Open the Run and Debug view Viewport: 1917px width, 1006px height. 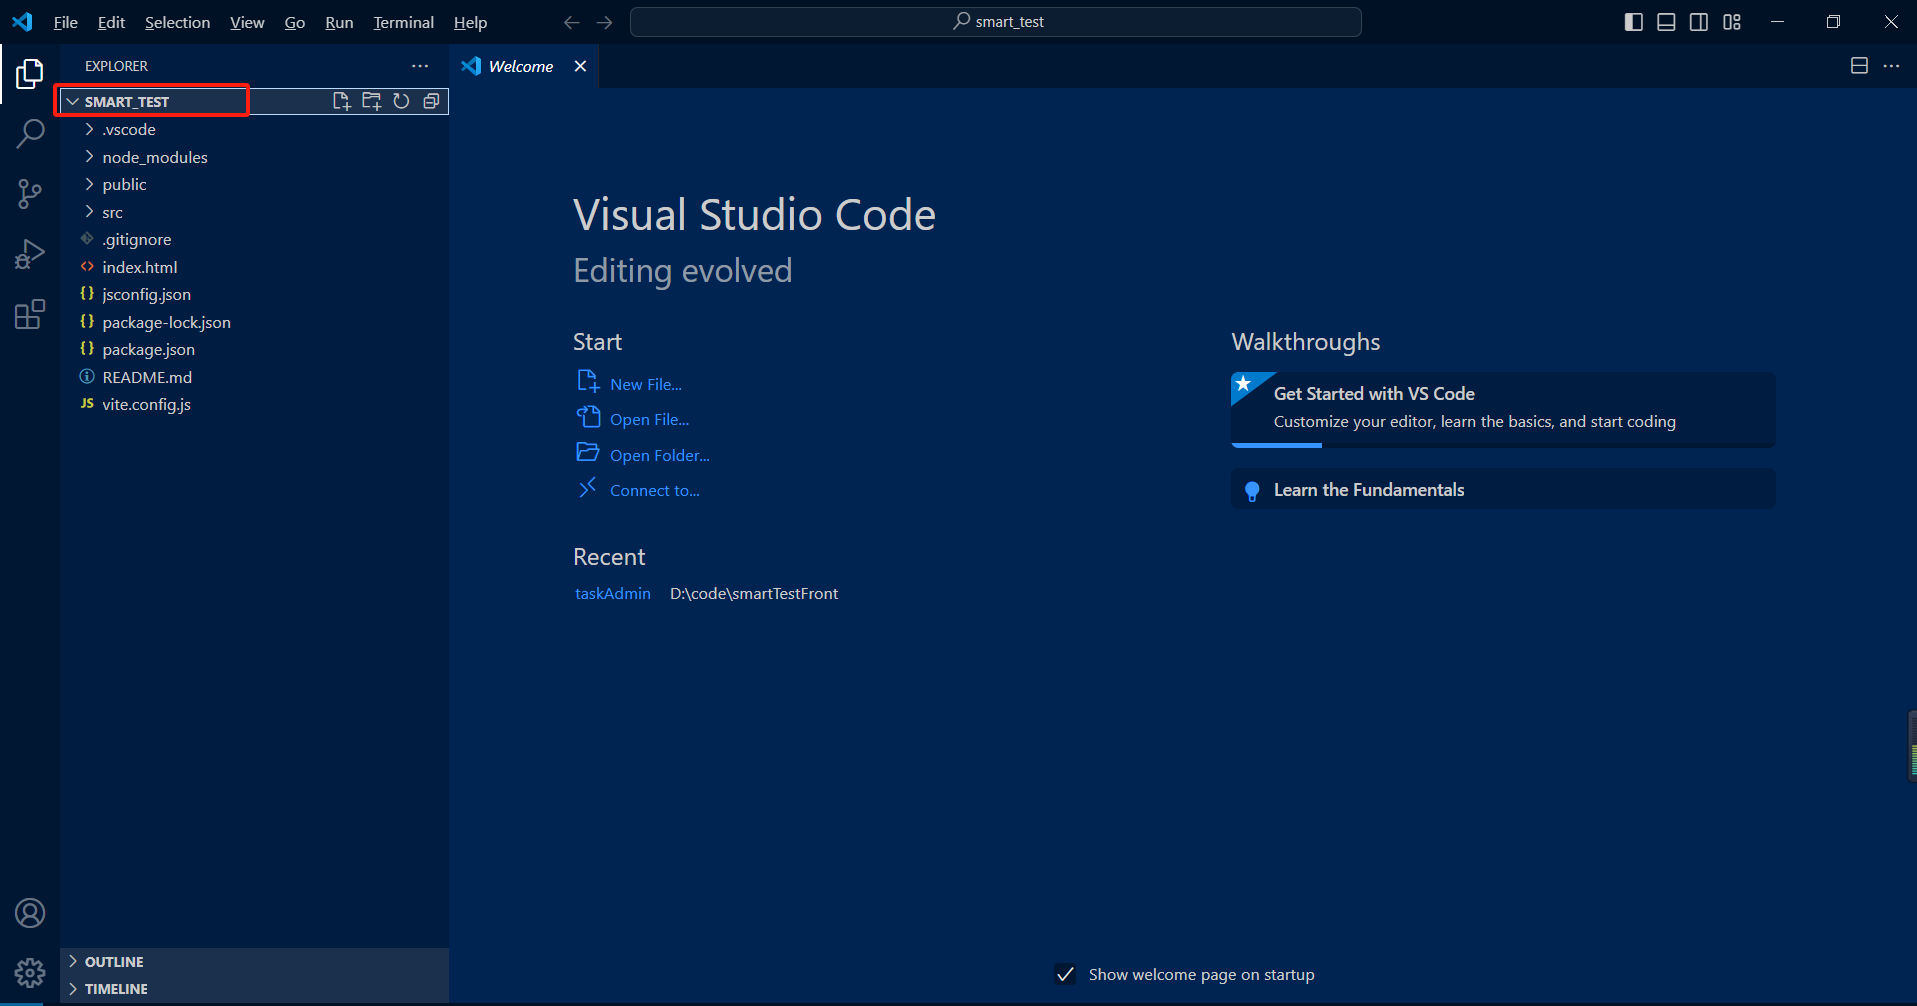tap(30, 254)
